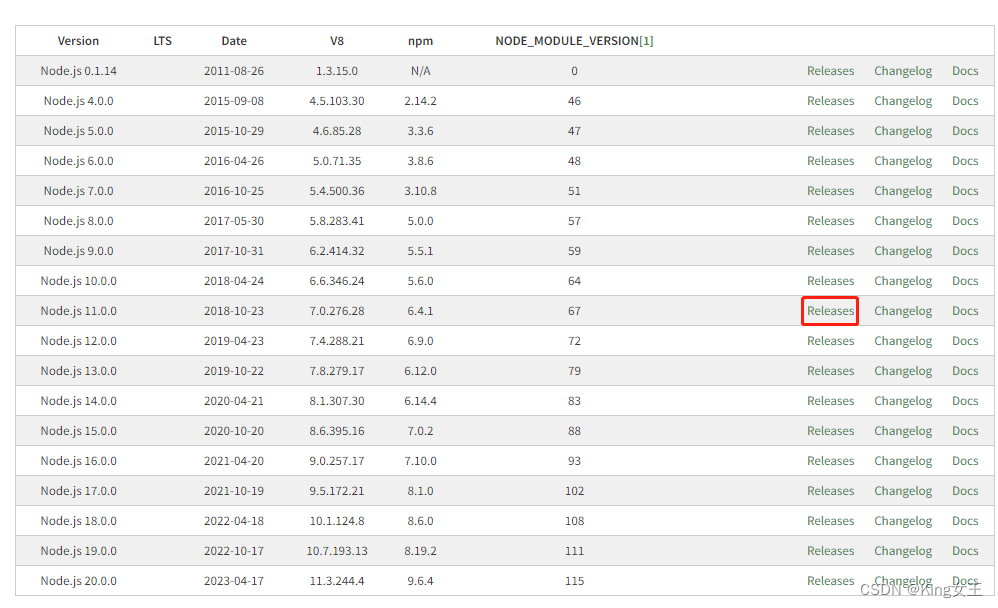
Task: View Changelog for Node.js 11.0.0
Action: (903, 311)
